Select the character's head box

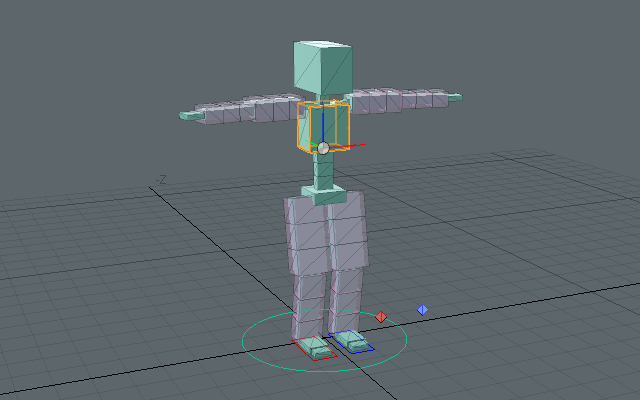tap(322, 68)
